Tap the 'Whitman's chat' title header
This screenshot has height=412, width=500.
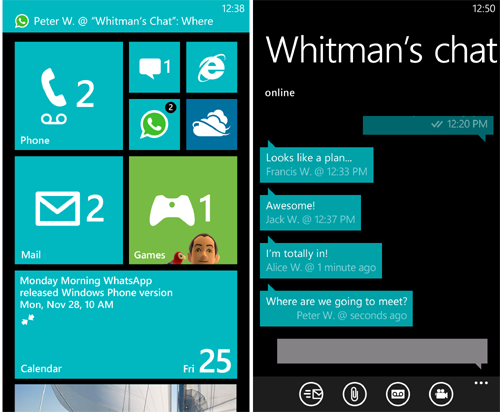381,50
